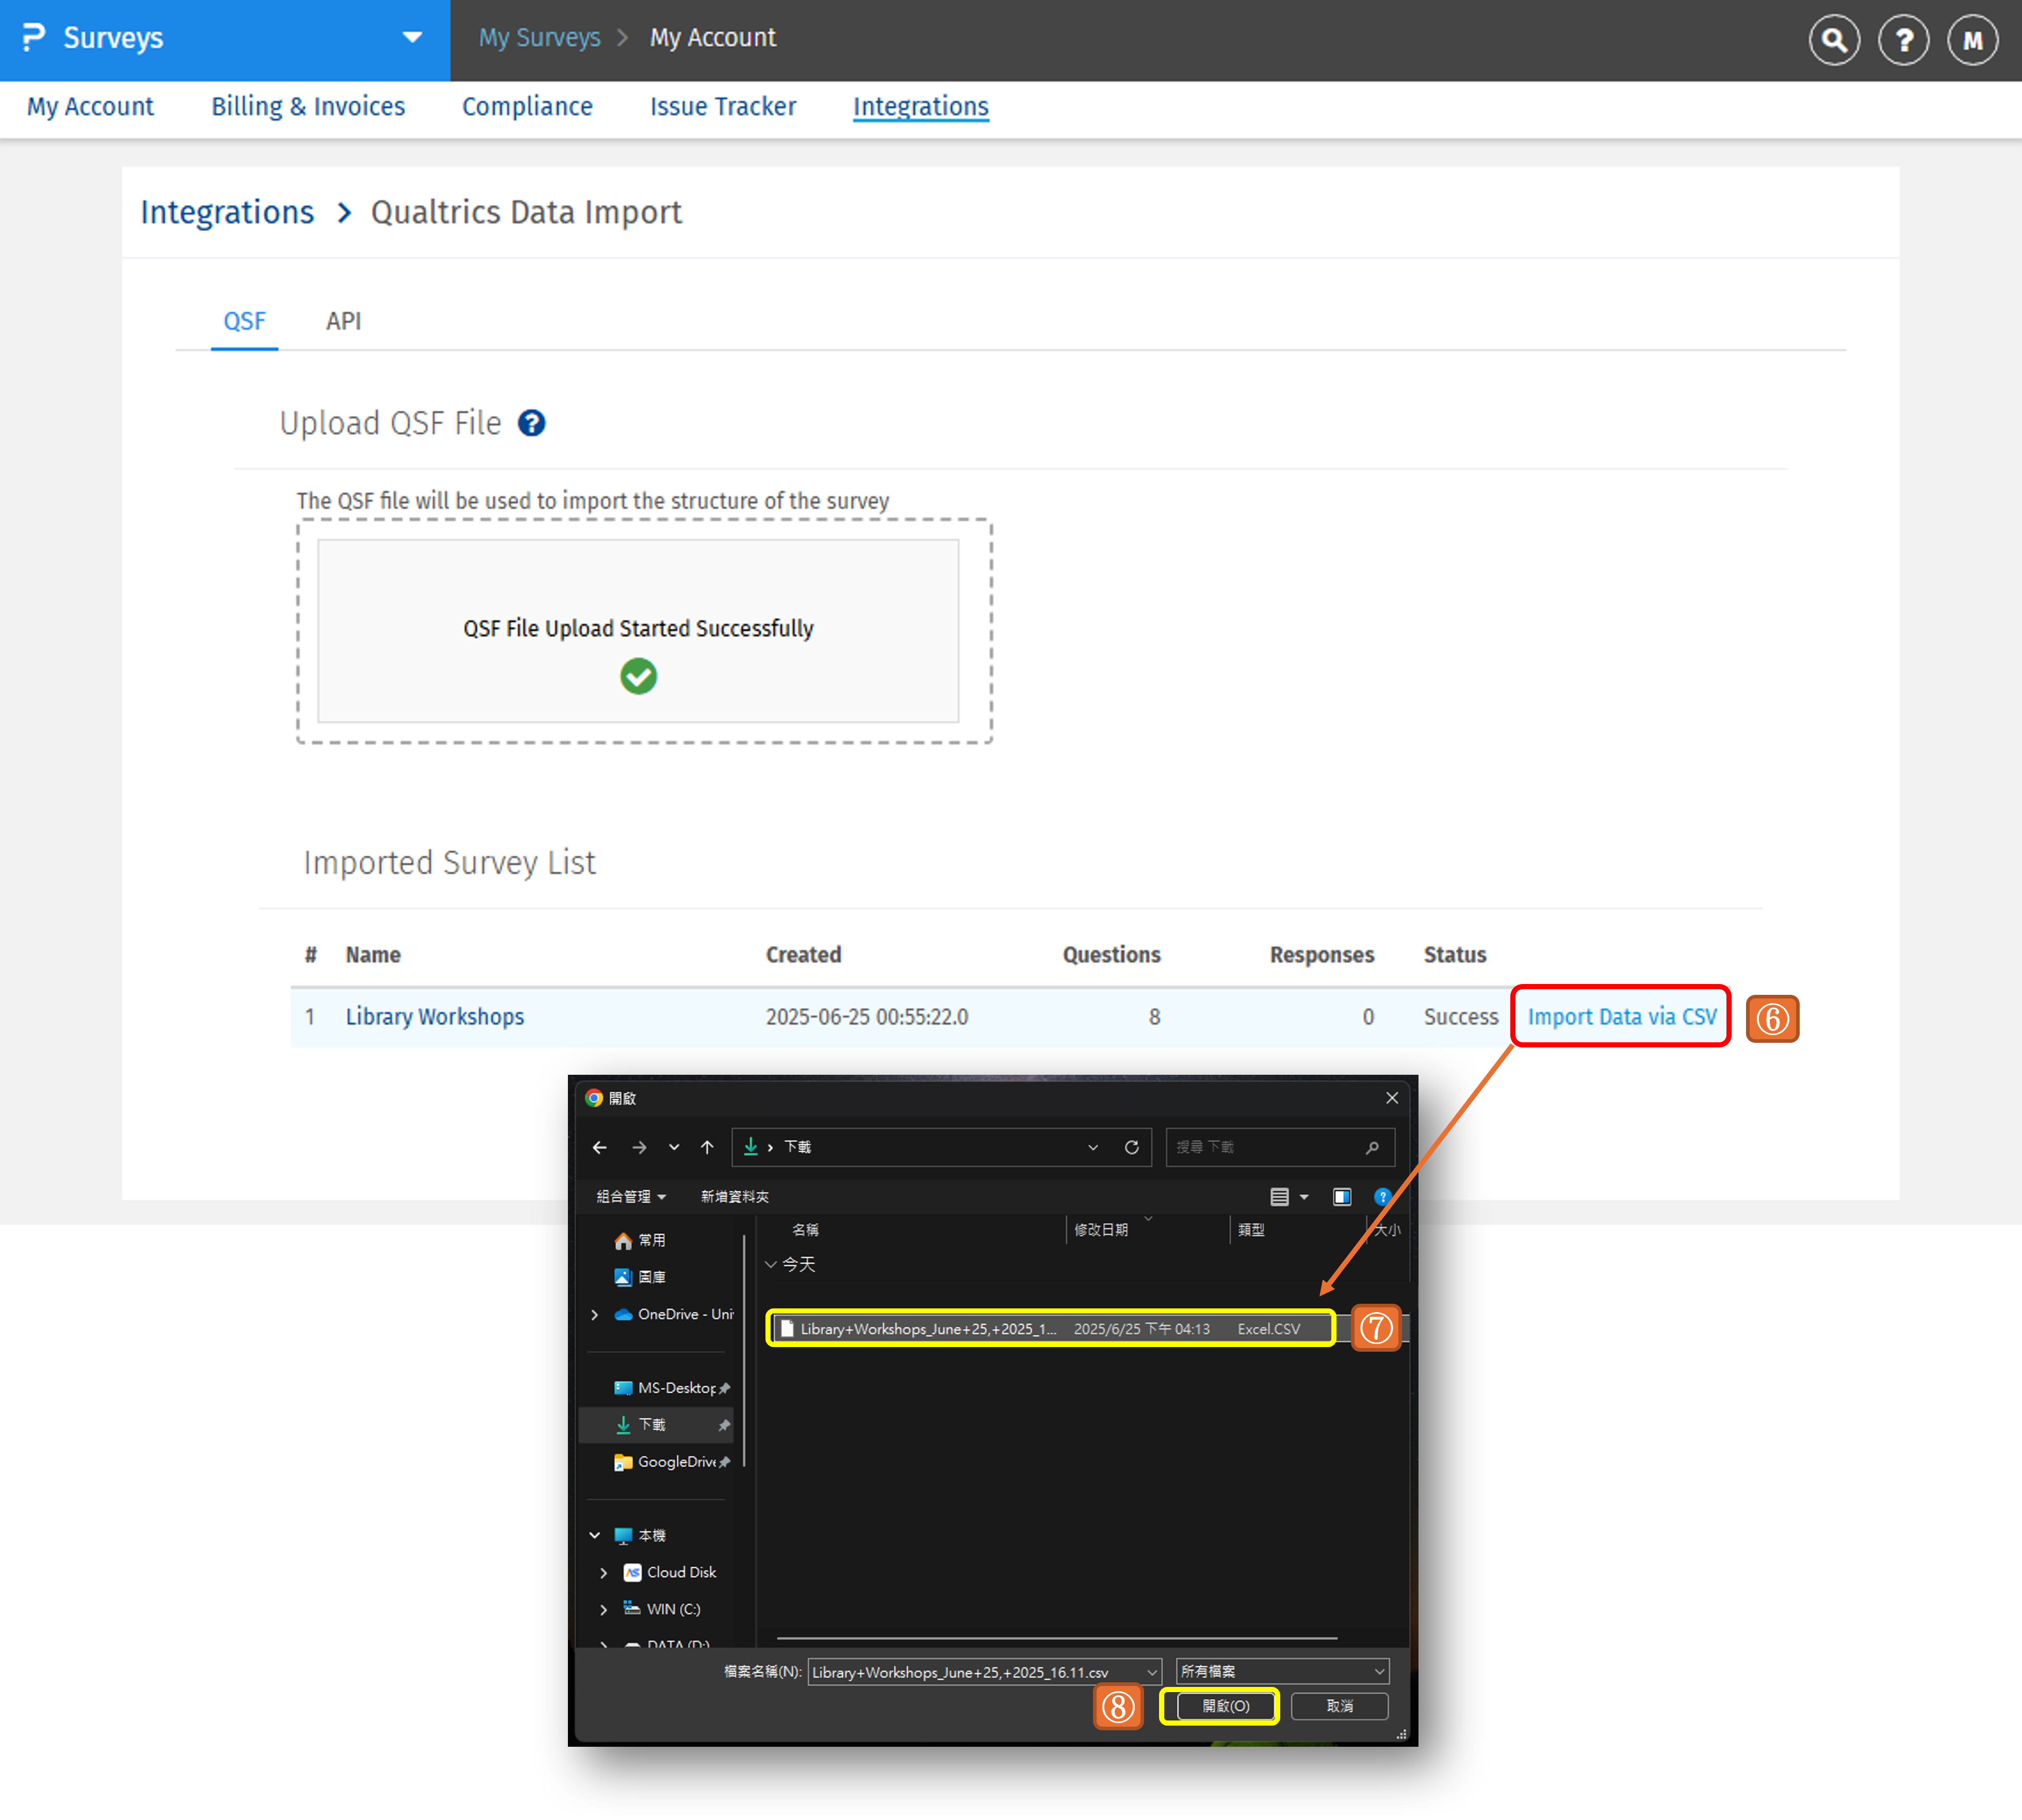Click the 開啟(O) open button
The image size is (2022, 1820).
click(x=1225, y=1706)
